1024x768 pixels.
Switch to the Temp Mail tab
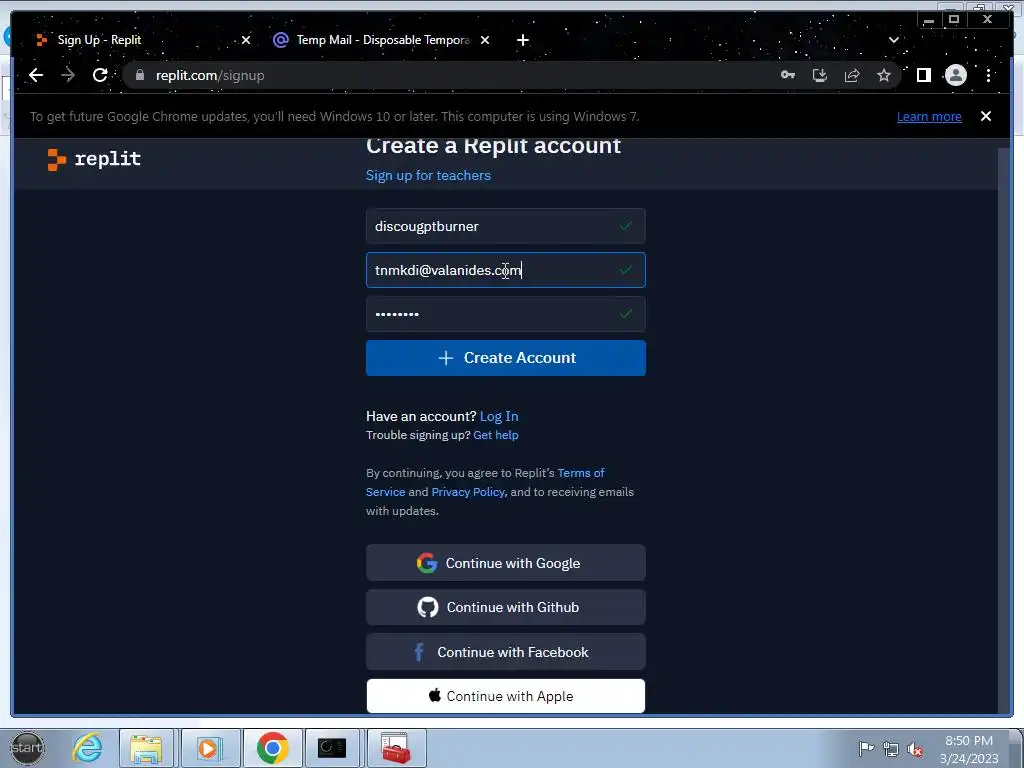click(x=383, y=40)
